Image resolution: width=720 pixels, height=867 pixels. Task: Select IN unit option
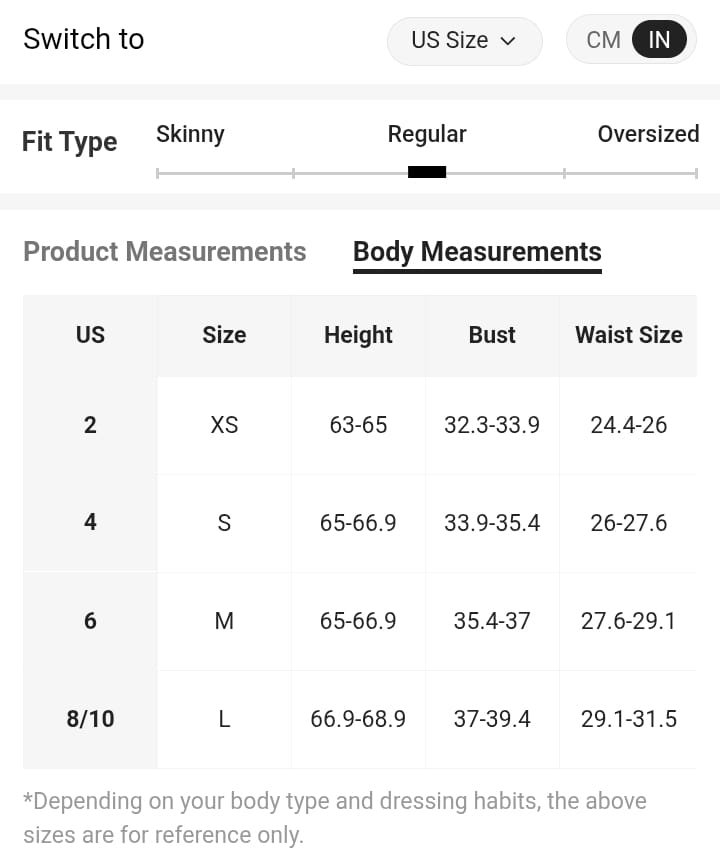[659, 41]
